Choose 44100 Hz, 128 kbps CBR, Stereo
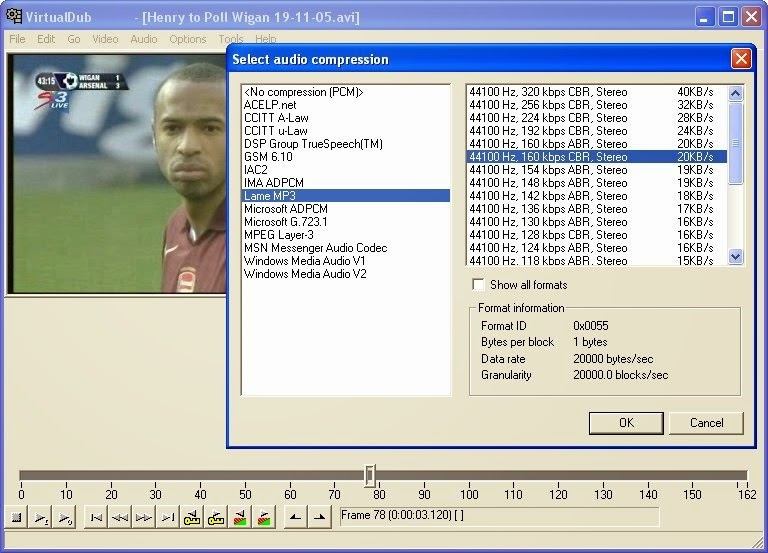This screenshot has height=553, width=768. click(x=597, y=235)
